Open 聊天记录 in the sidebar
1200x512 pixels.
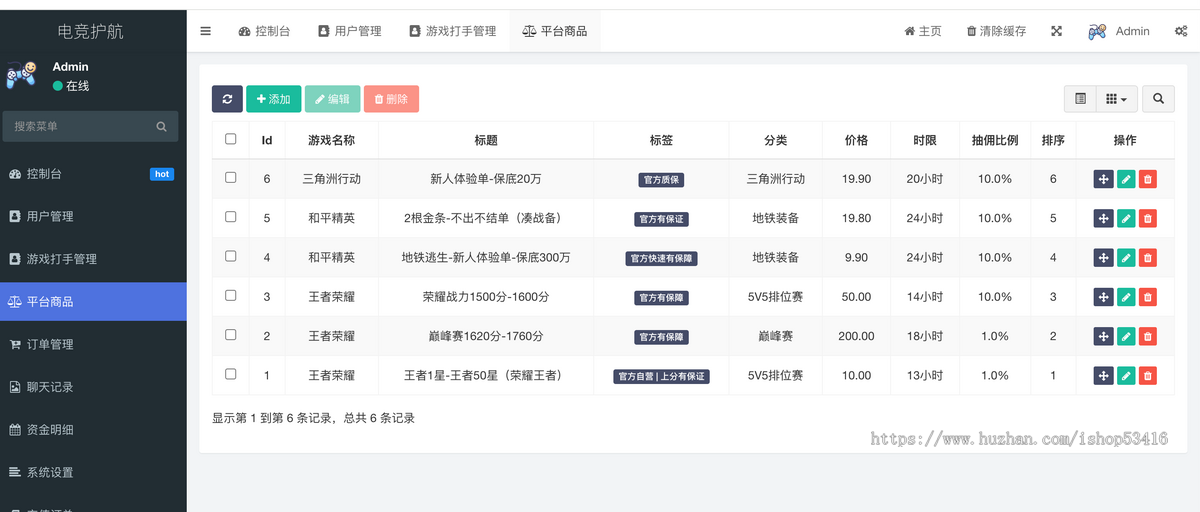pos(93,387)
